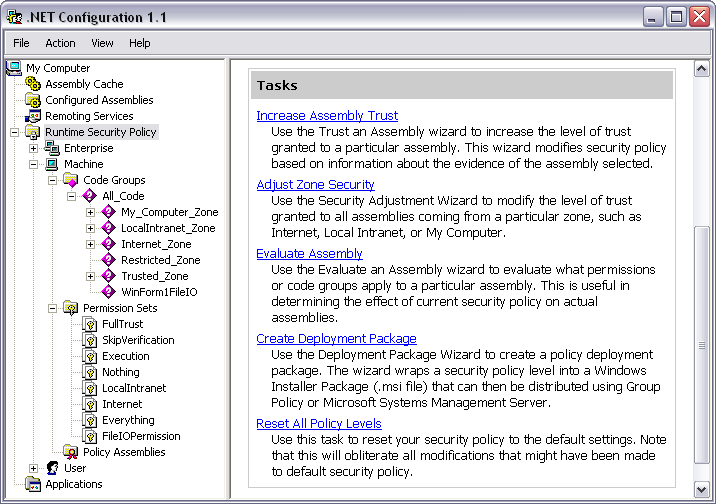Click the FullTrust permission set icon

click(x=90, y=324)
